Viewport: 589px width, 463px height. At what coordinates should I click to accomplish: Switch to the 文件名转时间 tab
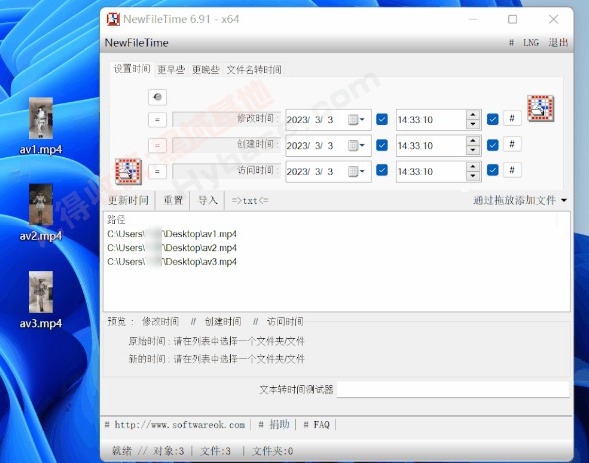pos(254,69)
